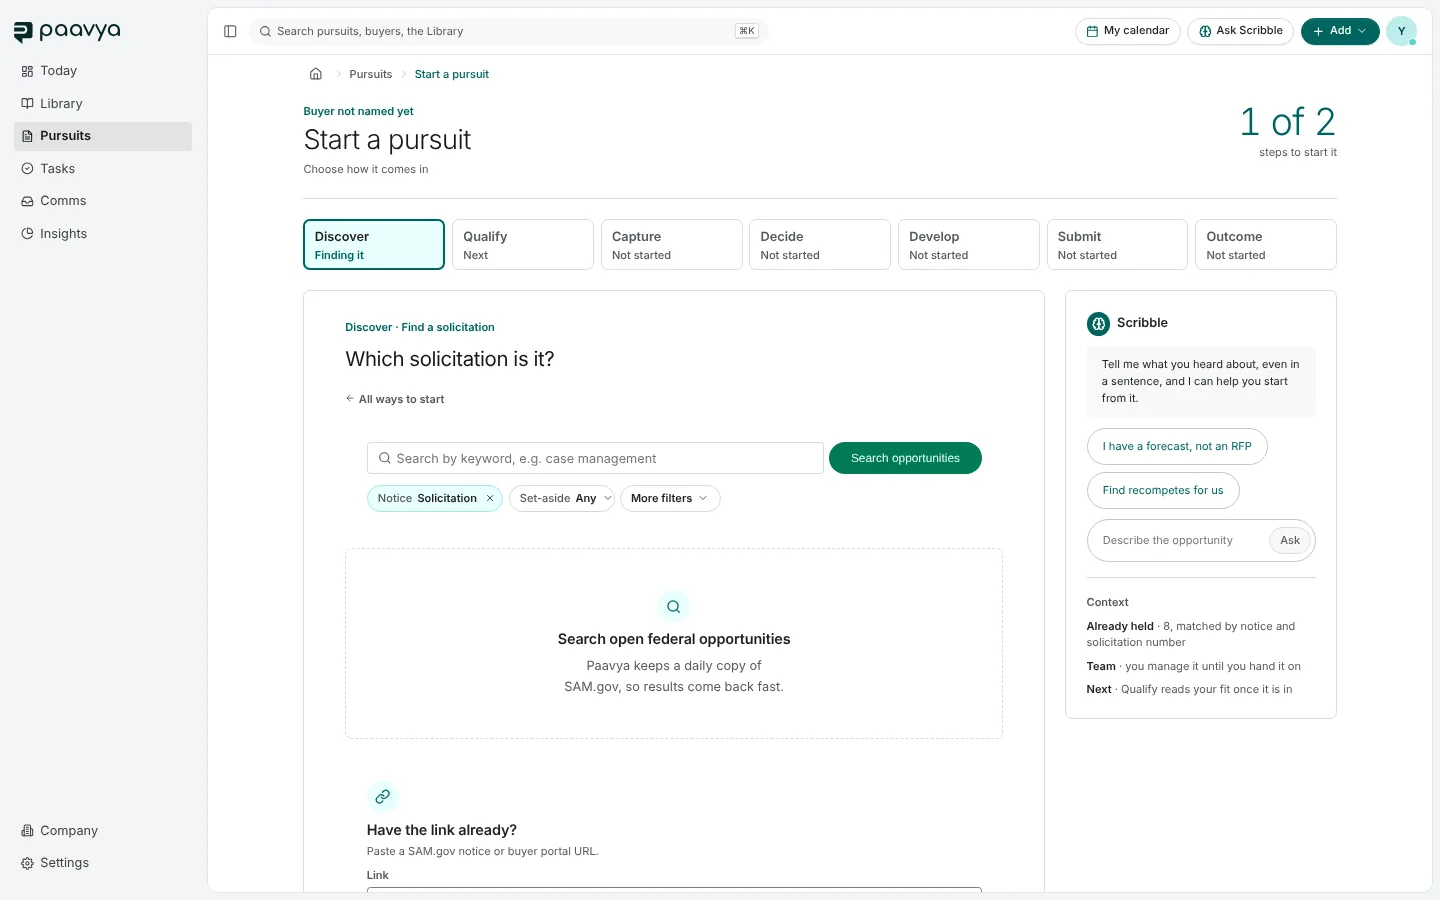Open My calendar
1440x900 pixels.
(1128, 31)
